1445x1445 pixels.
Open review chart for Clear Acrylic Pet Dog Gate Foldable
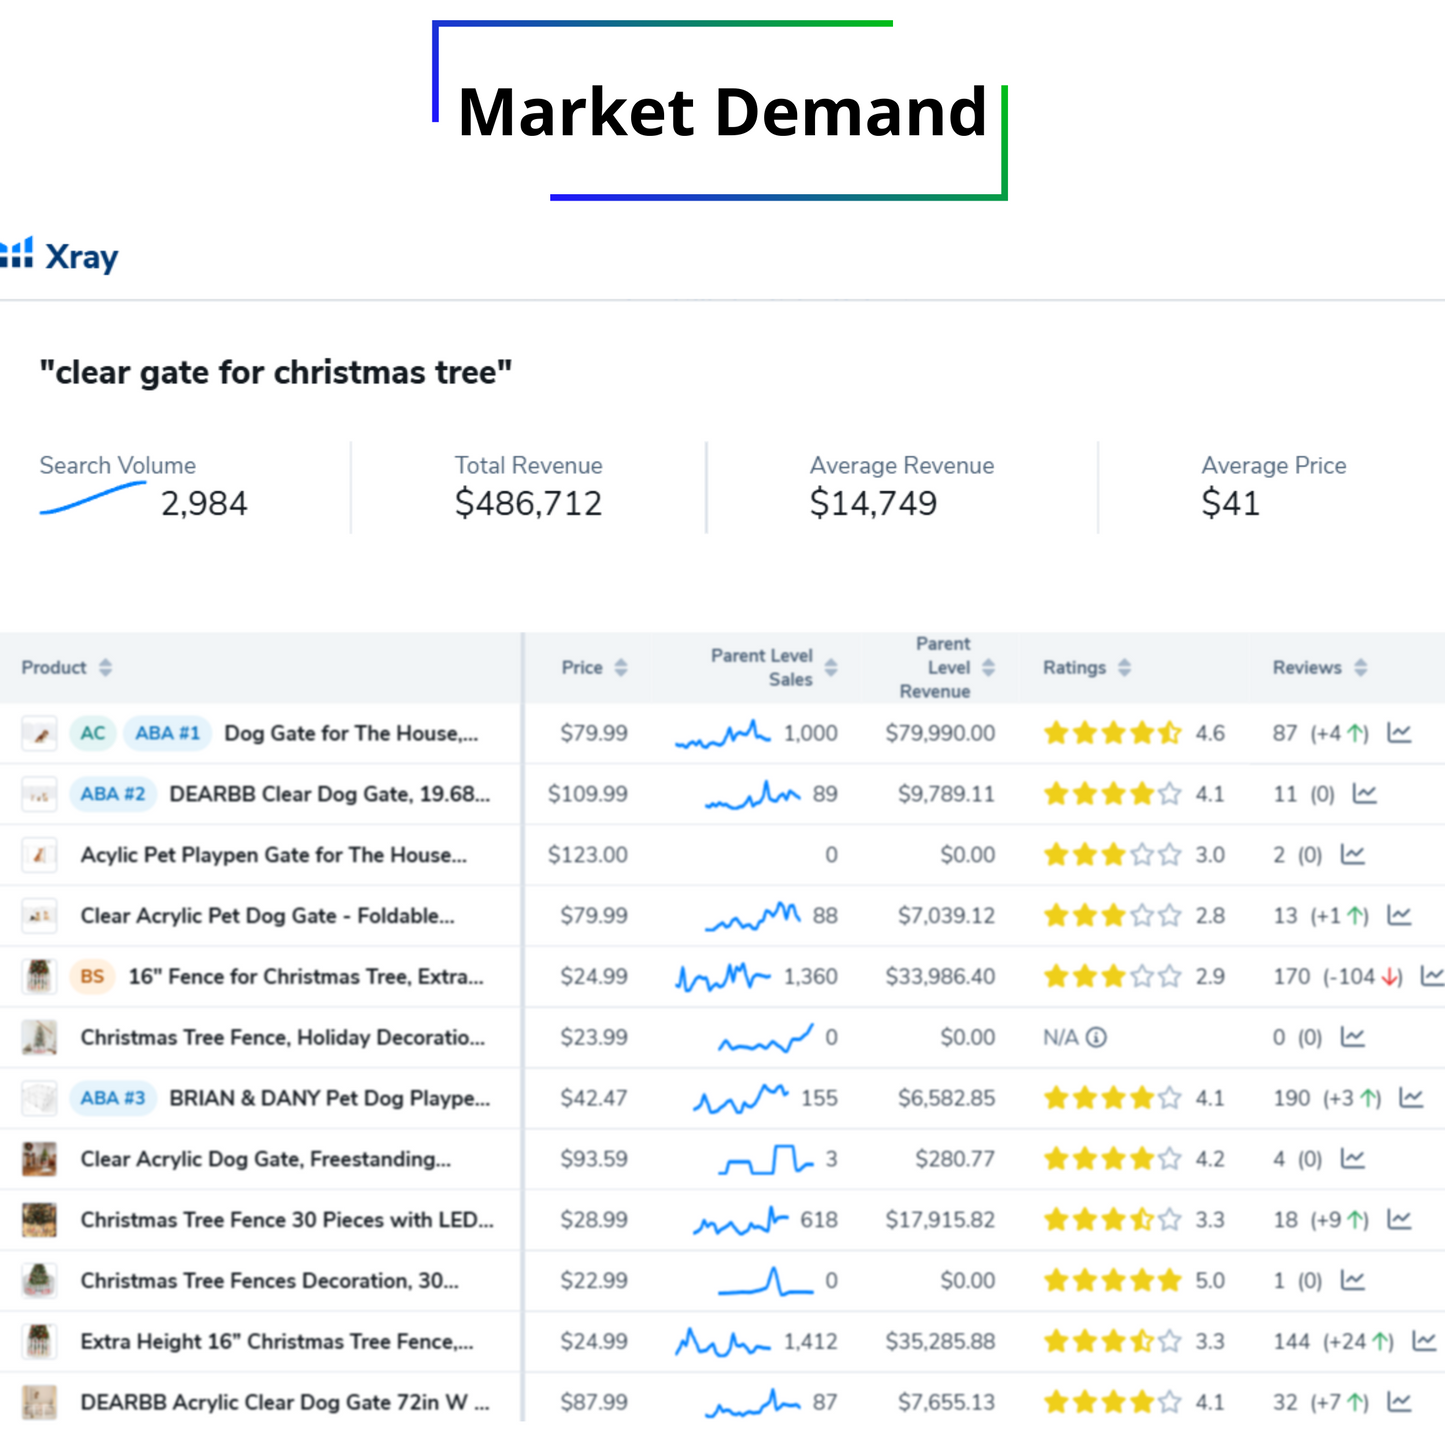(1399, 915)
